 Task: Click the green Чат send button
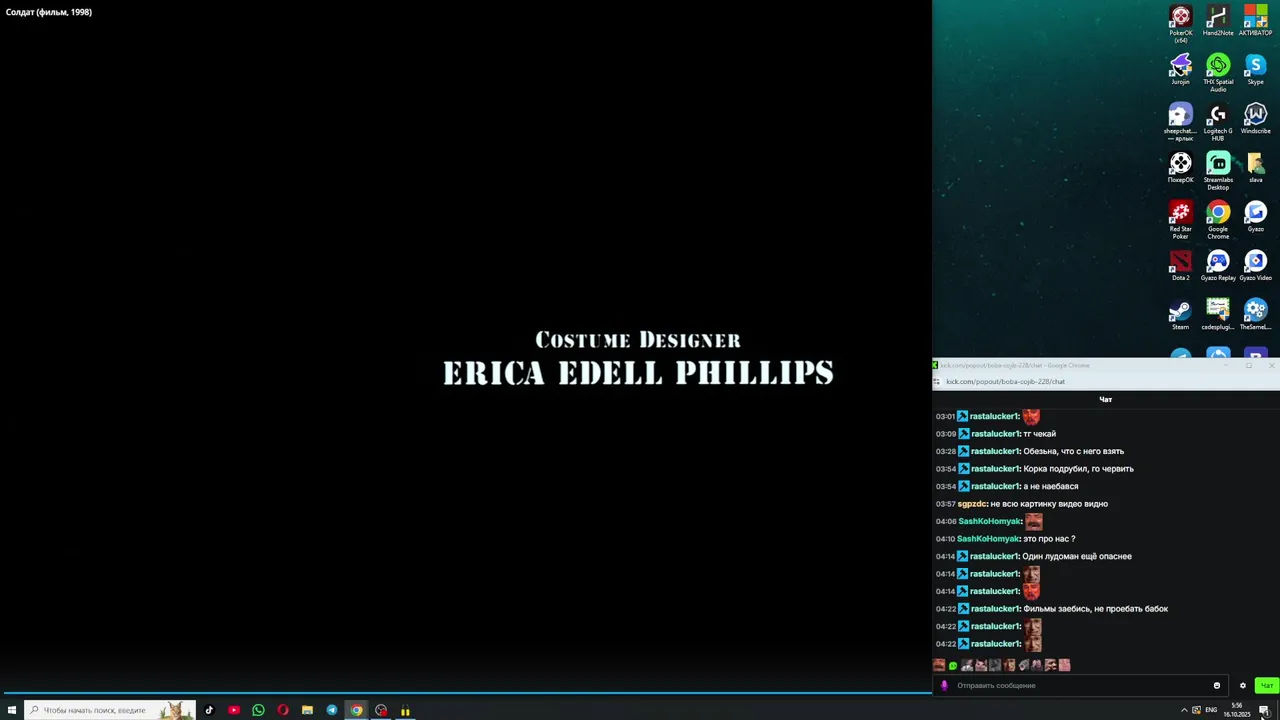click(x=1266, y=686)
